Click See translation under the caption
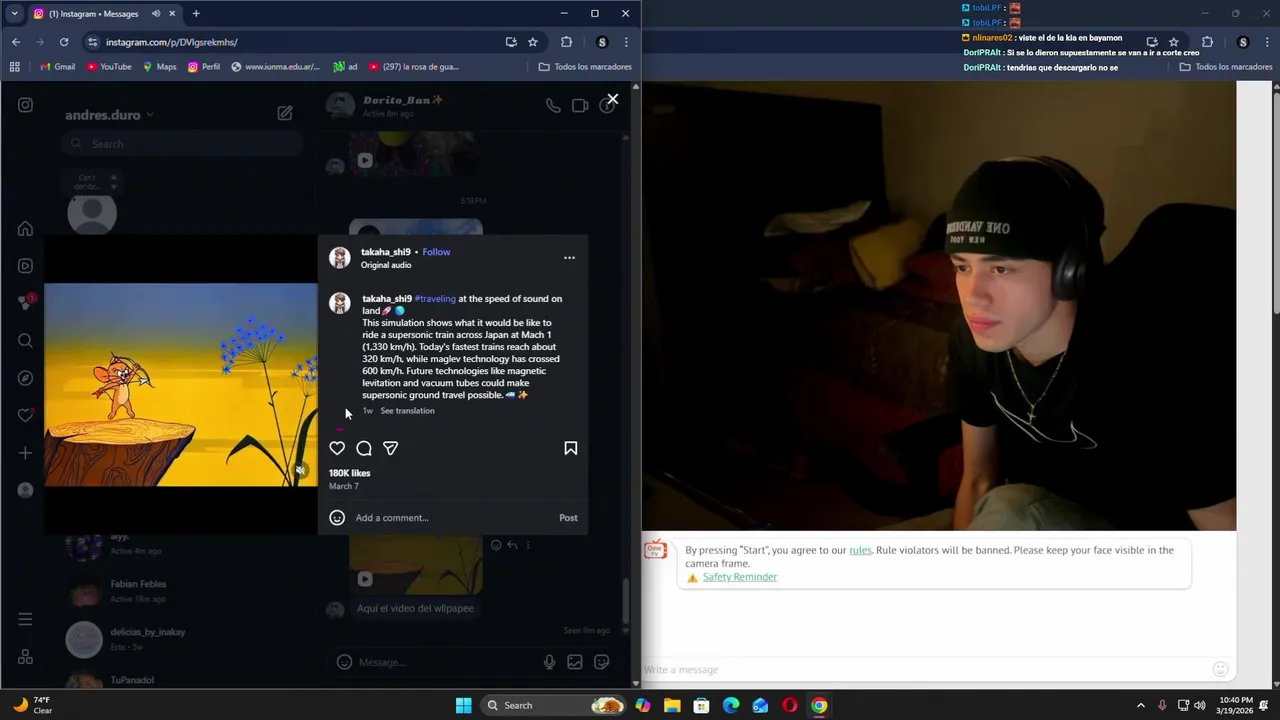Screen dimensions: 1280x720 [x=407, y=411]
